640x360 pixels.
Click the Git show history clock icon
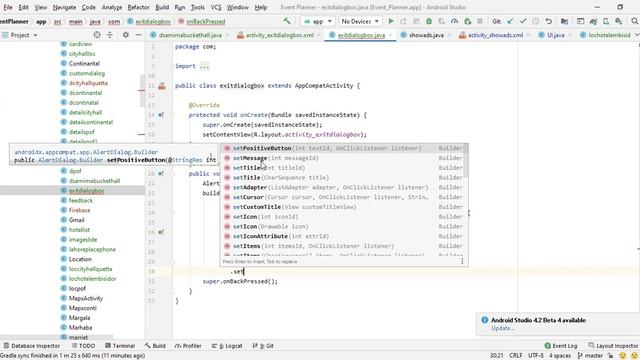[x=536, y=21]
